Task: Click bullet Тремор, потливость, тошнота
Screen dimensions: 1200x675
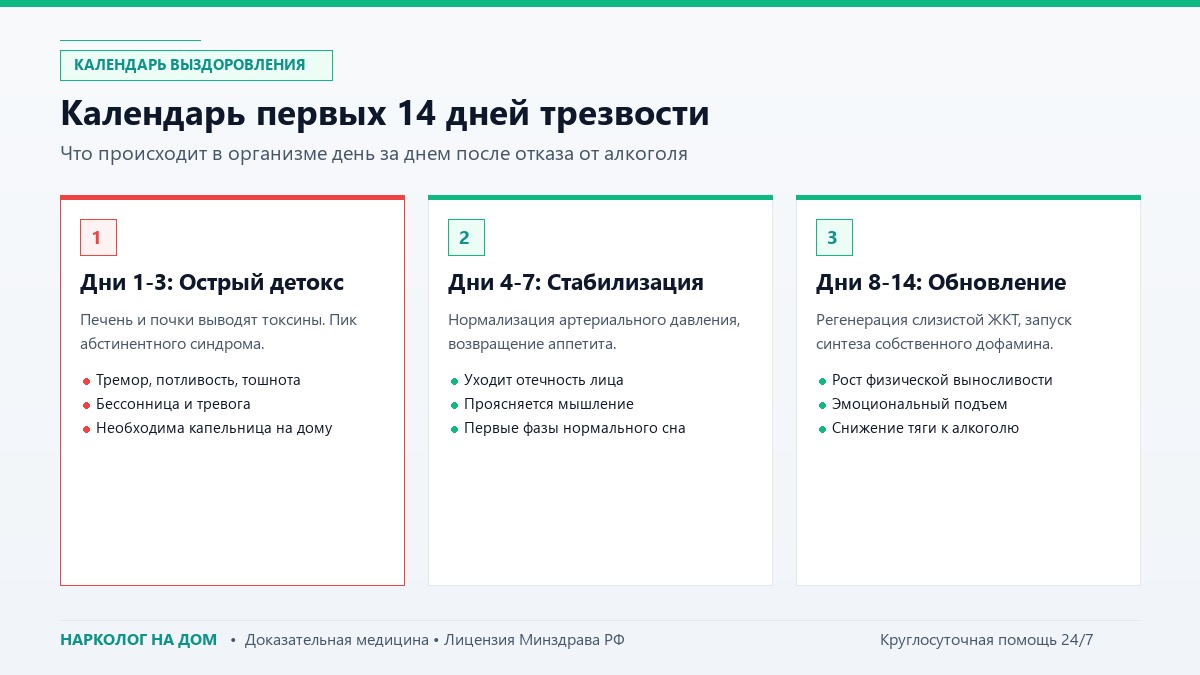Action: pyautogui.click(x=198, y=380)
